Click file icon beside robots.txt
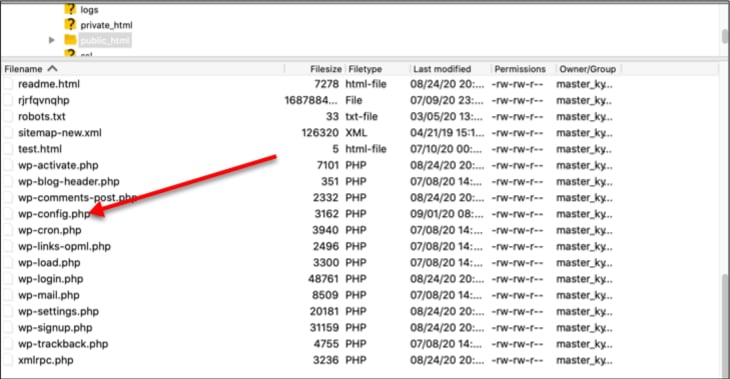The image size is (730, 379). click(8, 116)
